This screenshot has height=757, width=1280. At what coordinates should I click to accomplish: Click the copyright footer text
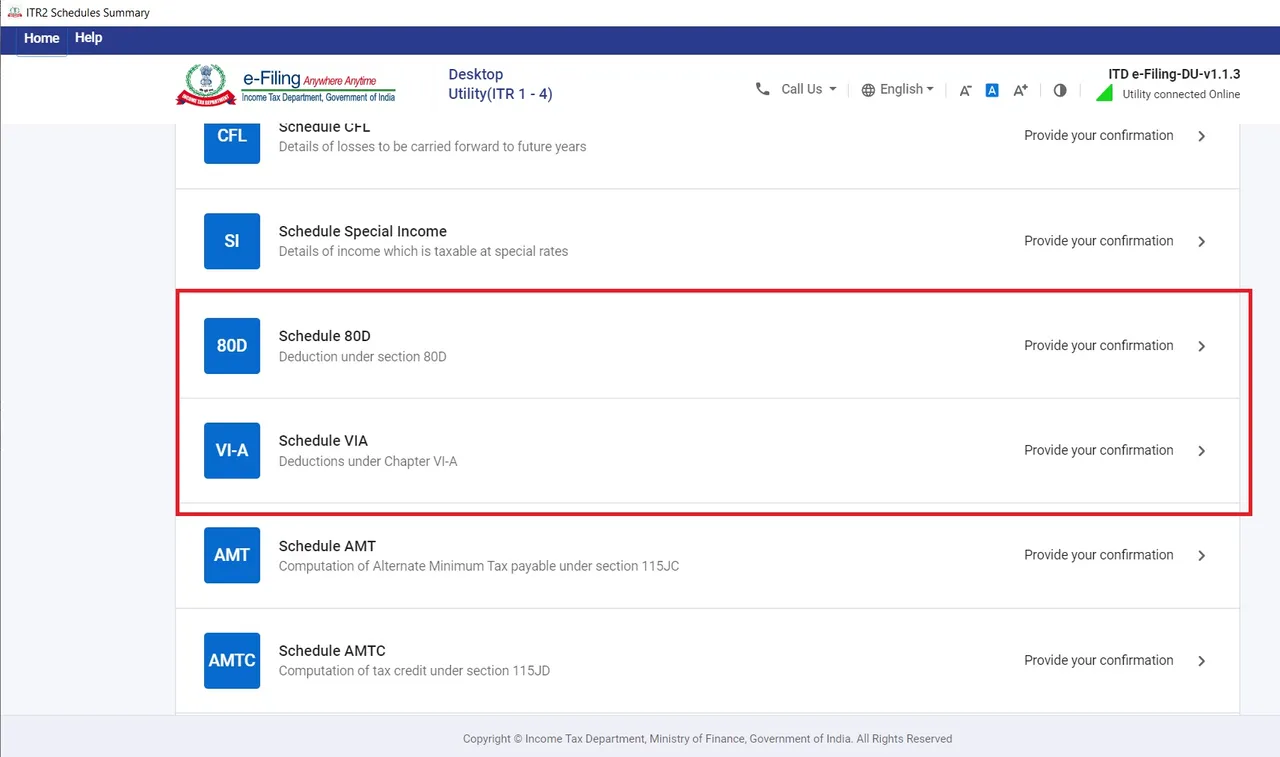(x=707, y=739)
